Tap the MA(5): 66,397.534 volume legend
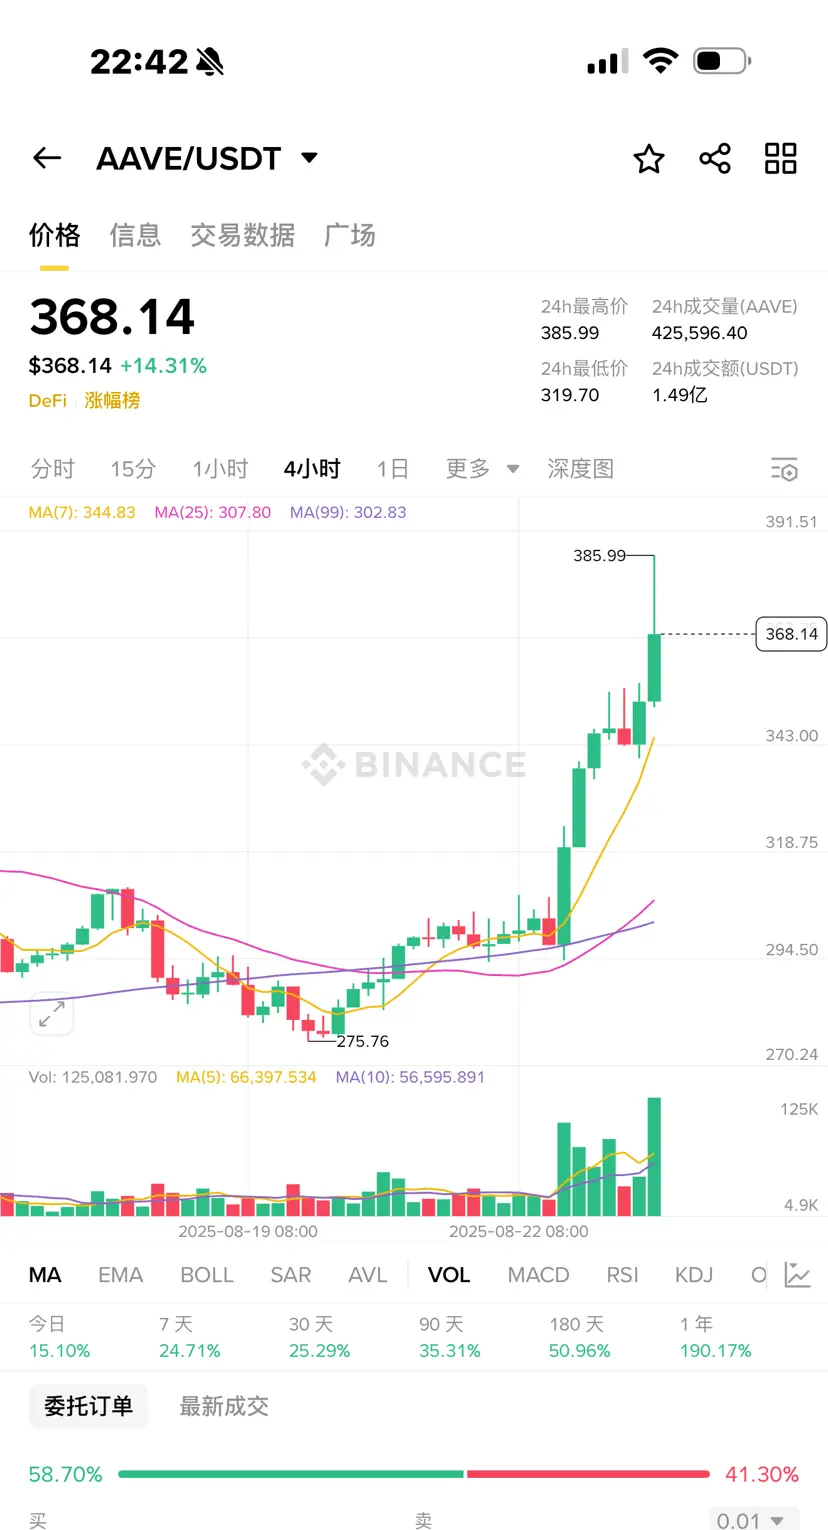828x1530 pixels. tap(246, 1077)
